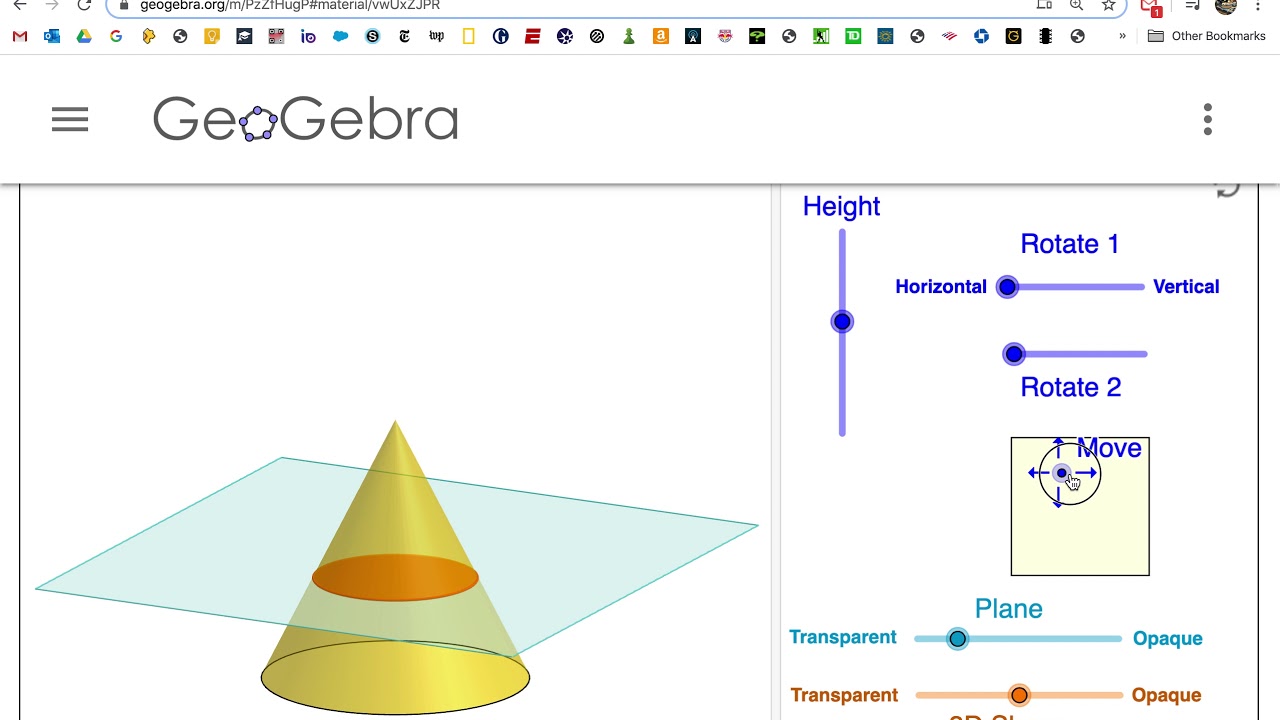Go back to previous page
The image size is (1280, 720).
coord(20,5)
